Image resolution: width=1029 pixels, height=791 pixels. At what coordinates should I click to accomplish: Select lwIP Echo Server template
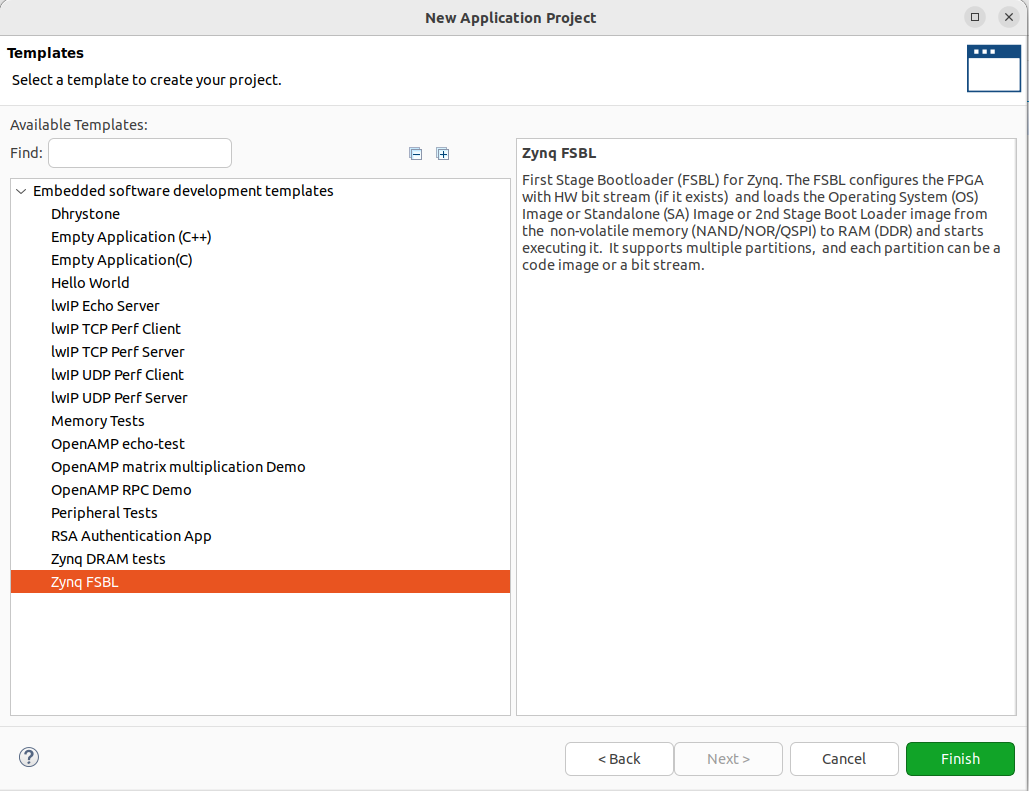pyautogui.click(x=106, y=306)
